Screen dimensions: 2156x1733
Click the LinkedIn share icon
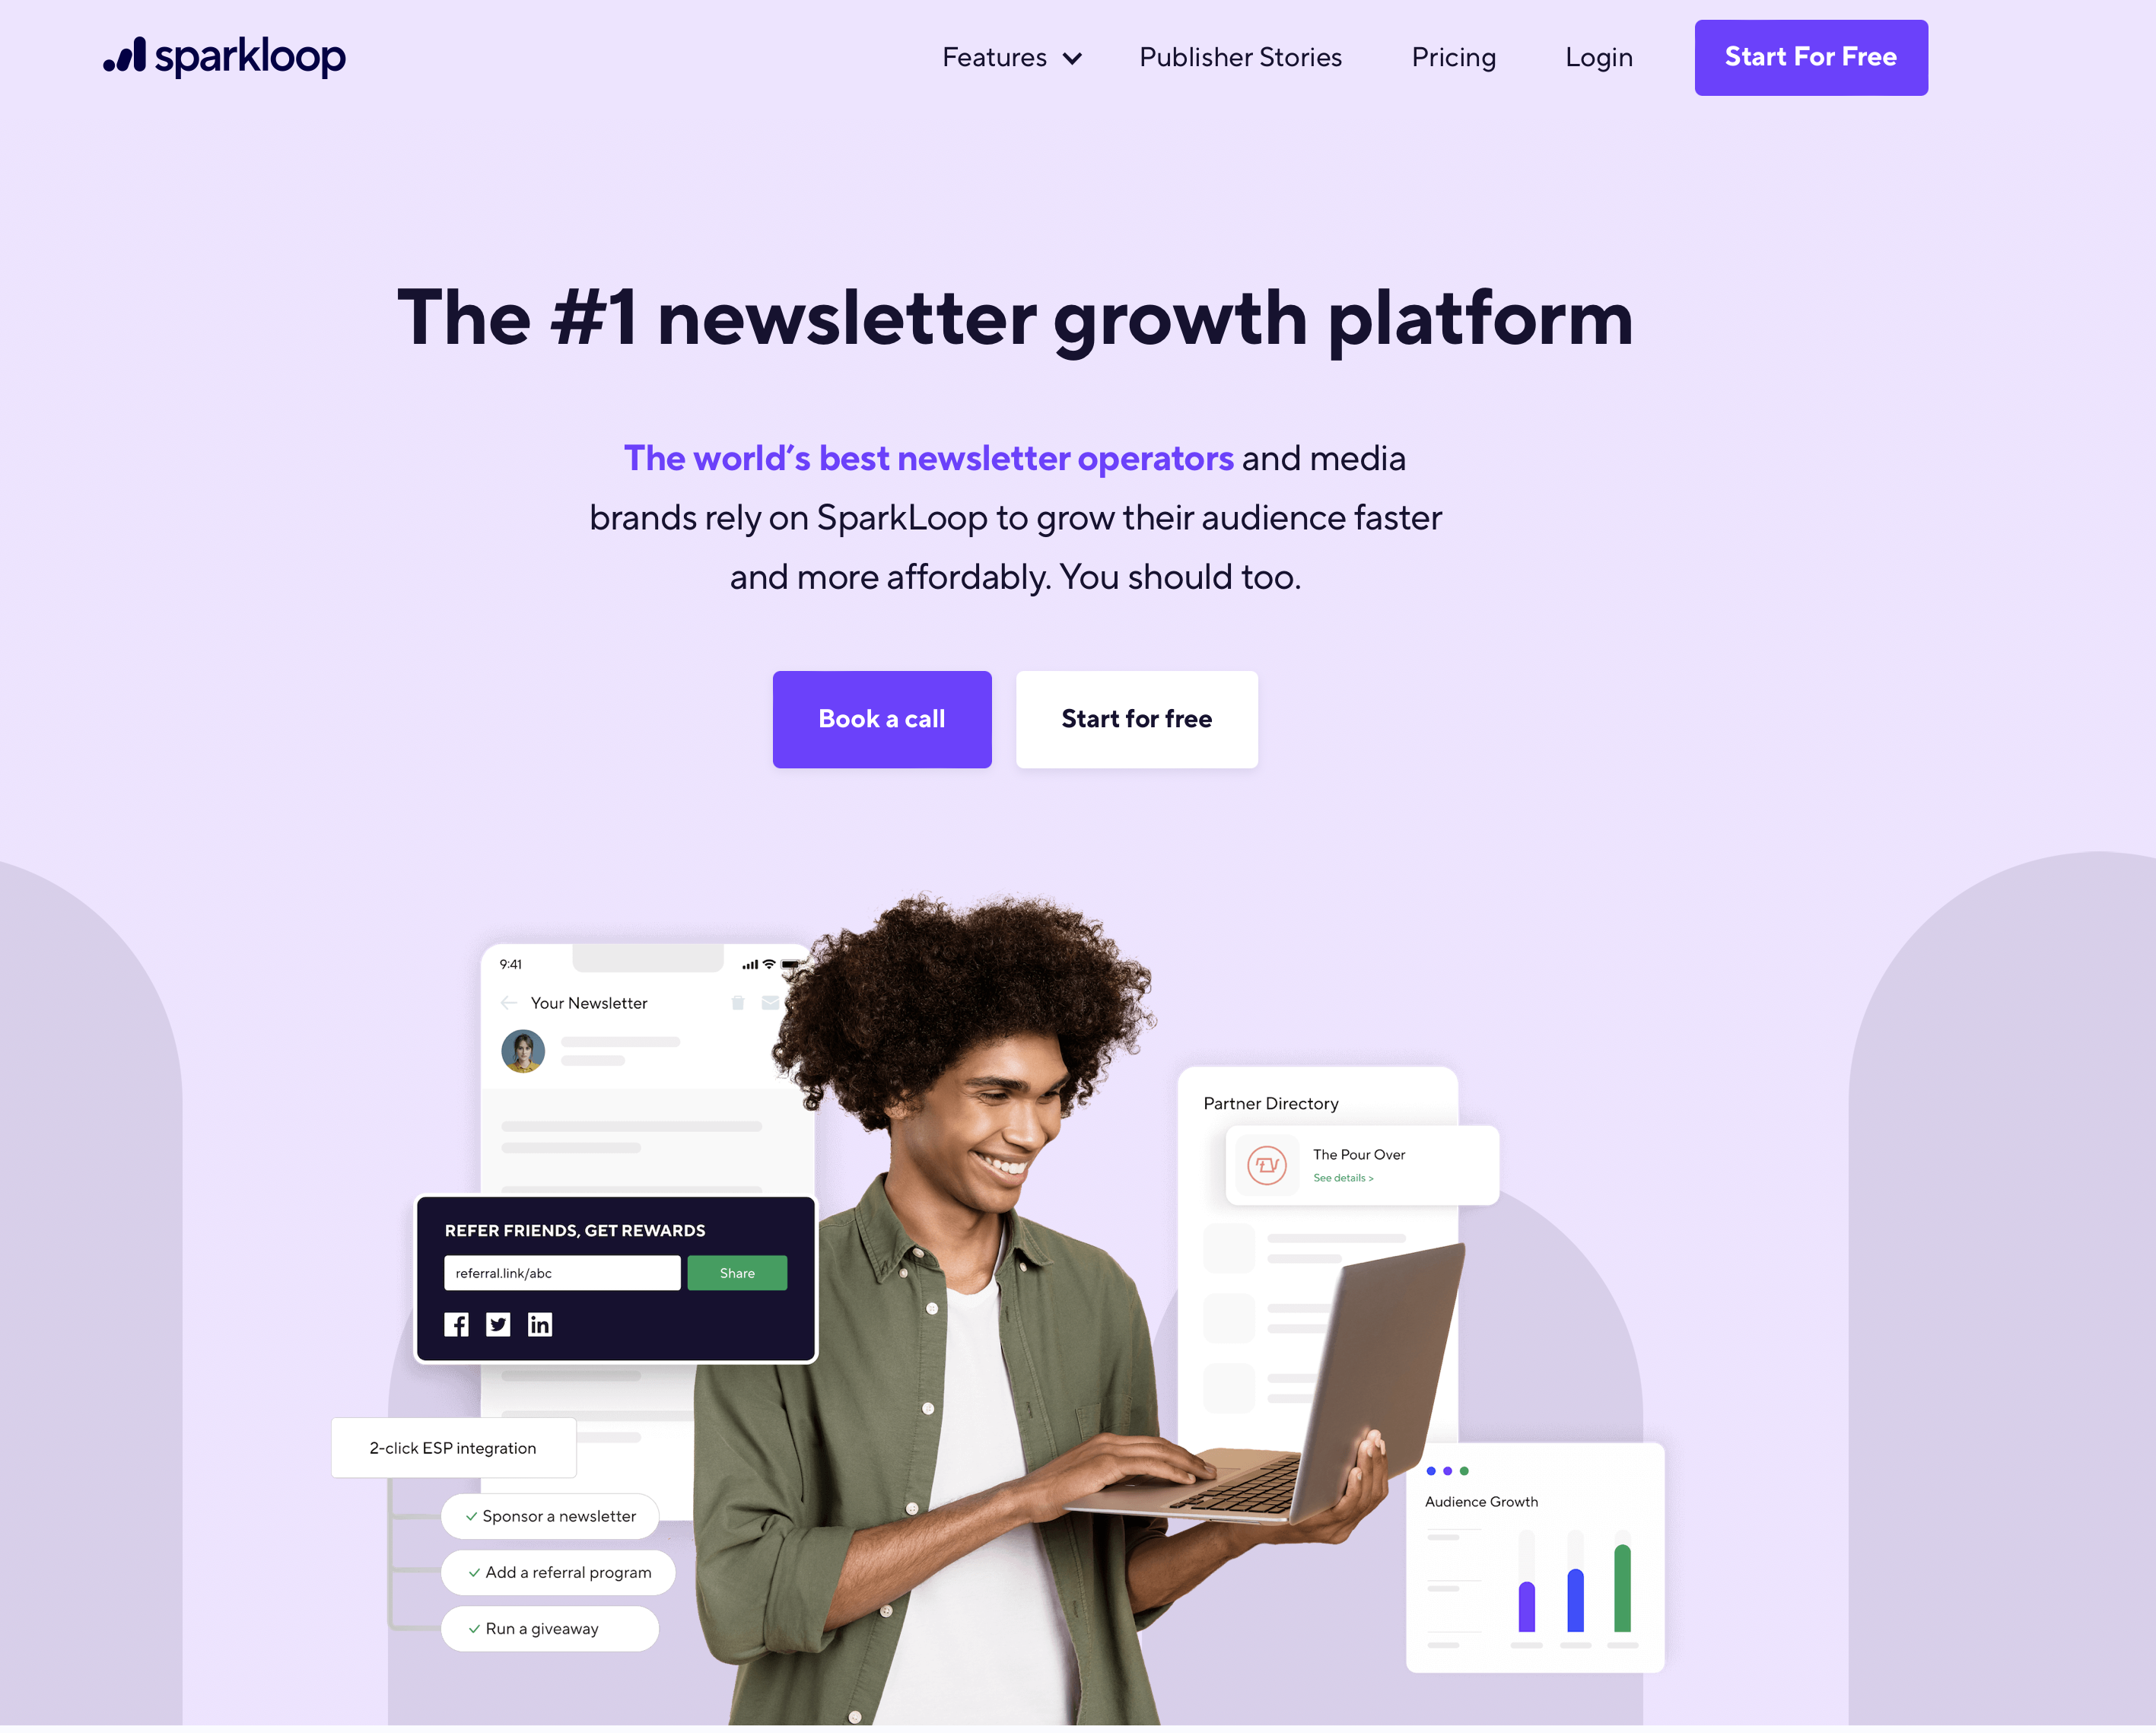tap(539, 1324)
